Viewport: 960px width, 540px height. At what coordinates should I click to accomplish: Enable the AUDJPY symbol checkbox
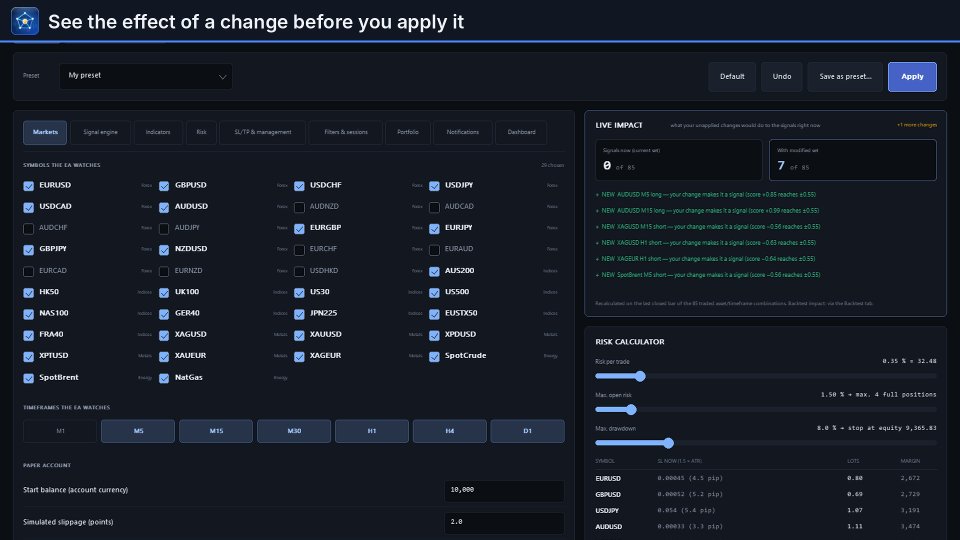tap(164, 229)
